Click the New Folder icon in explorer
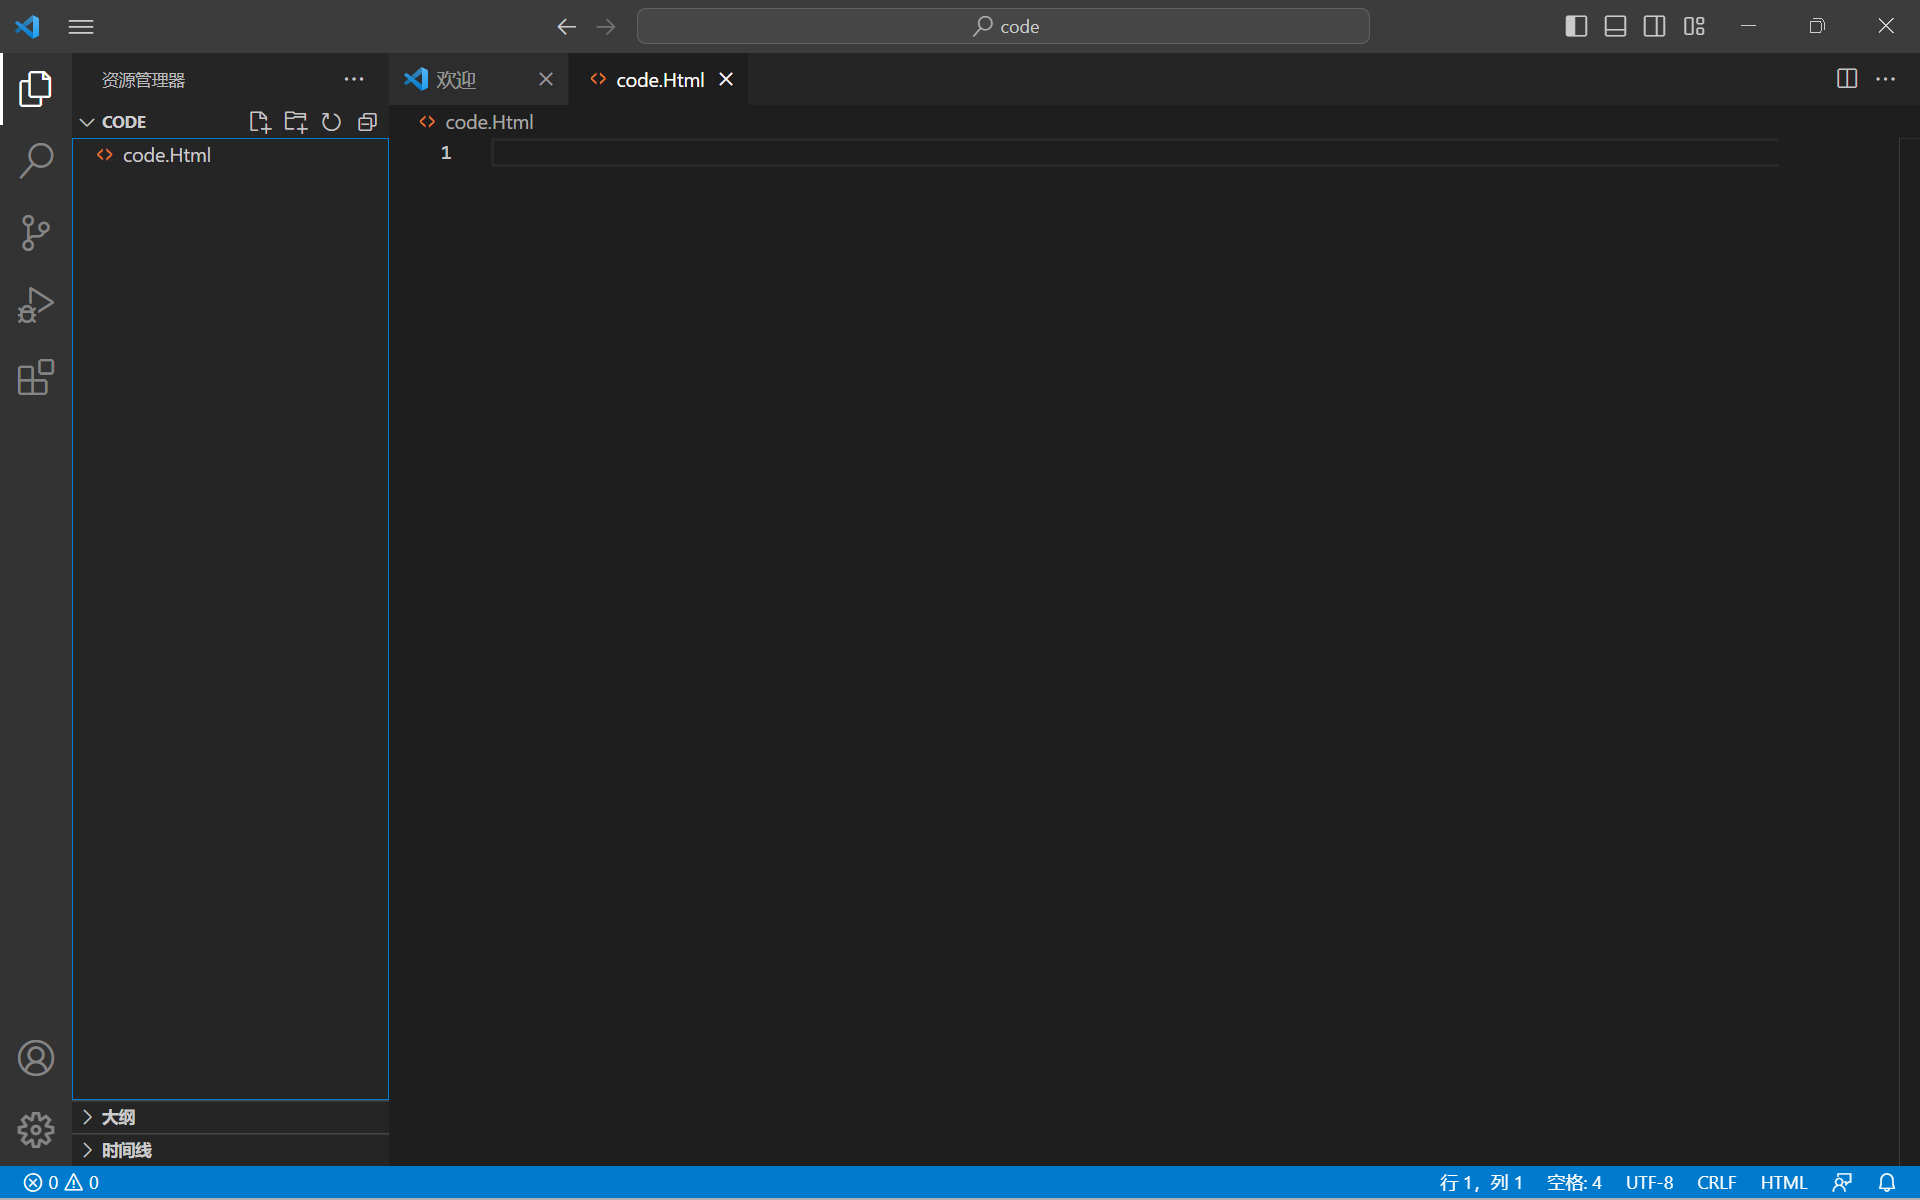 tap(295, 122)
